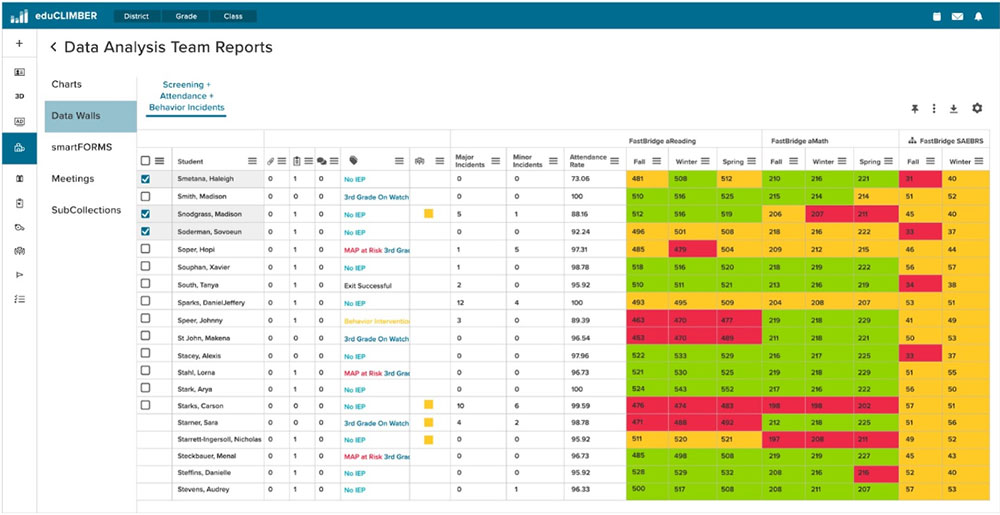
Task: Check the checkbox for Smith, Madison
Action: pos(146,197)
